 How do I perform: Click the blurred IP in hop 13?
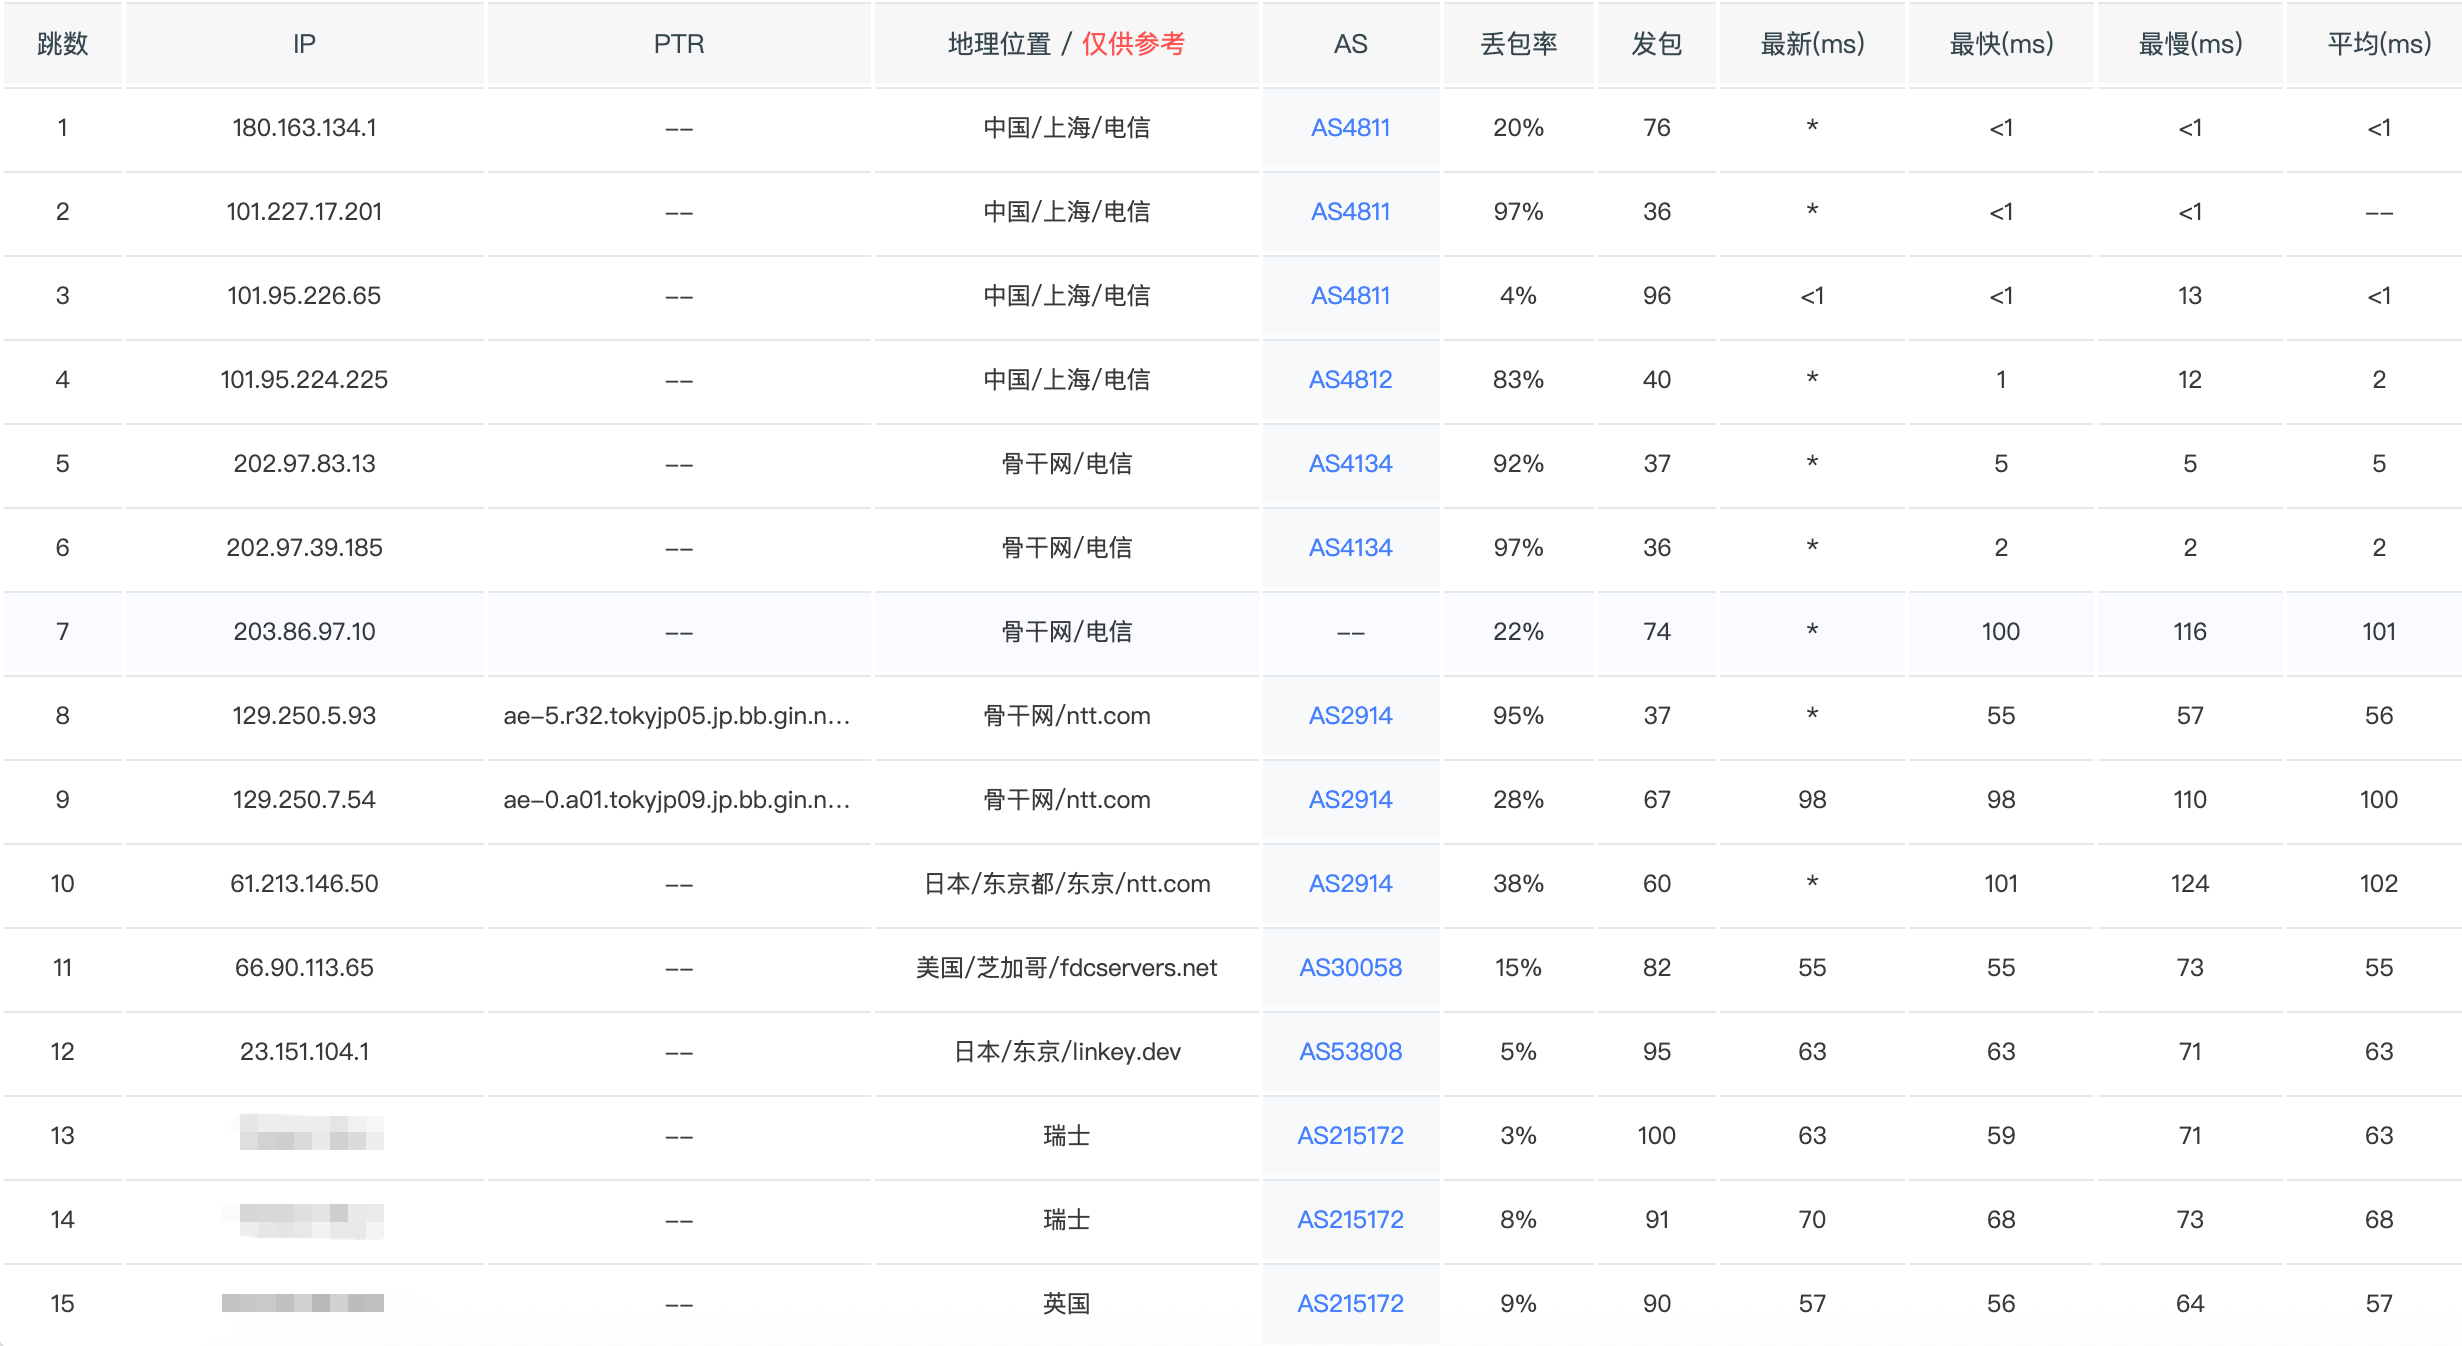(x=310, y=1134)
